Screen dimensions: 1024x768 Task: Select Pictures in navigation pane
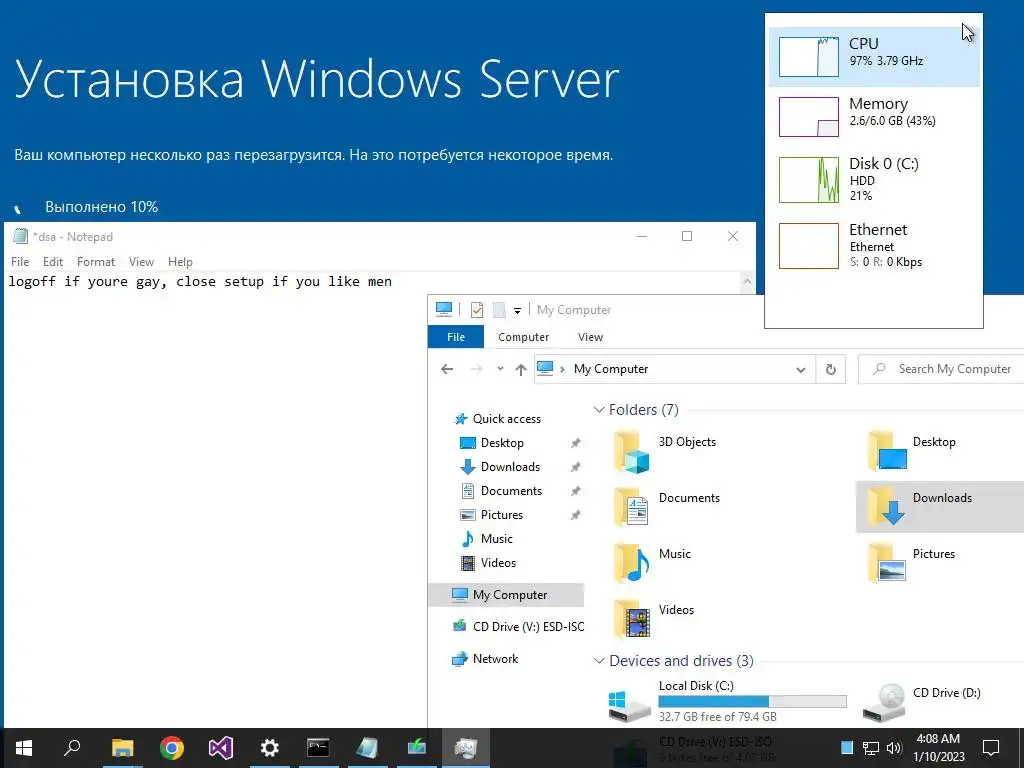point(502,515)
